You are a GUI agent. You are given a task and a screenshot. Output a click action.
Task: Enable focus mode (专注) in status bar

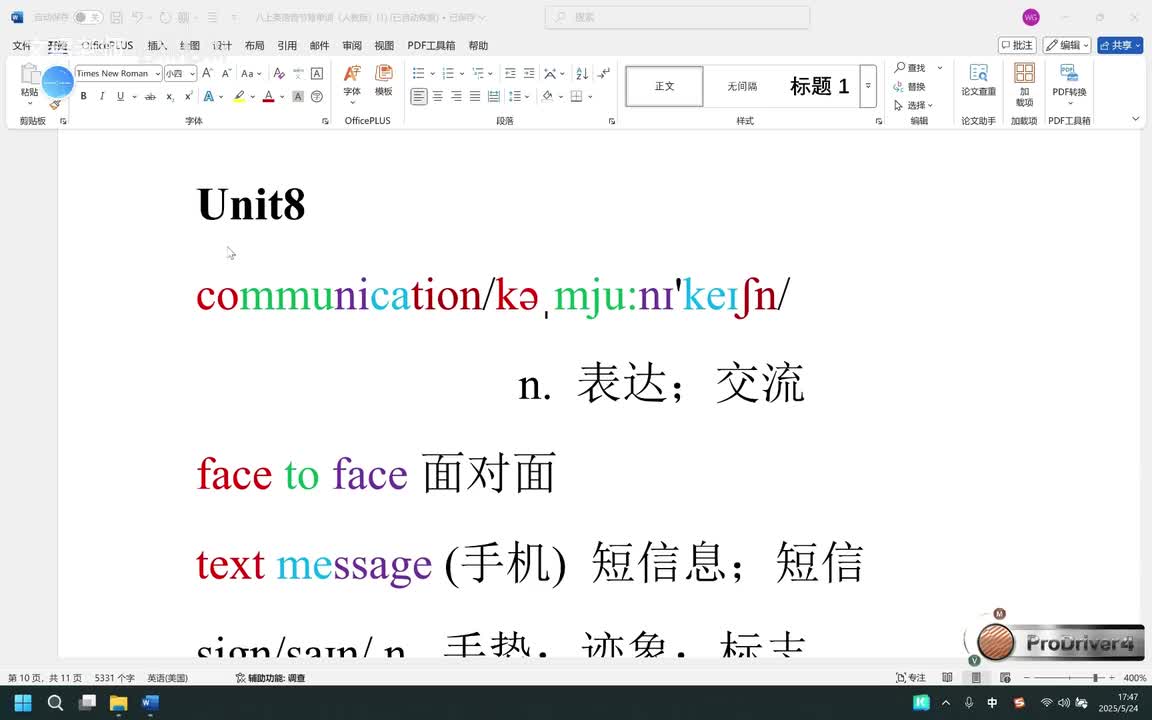pyautogui.click(x=911, y=677)
